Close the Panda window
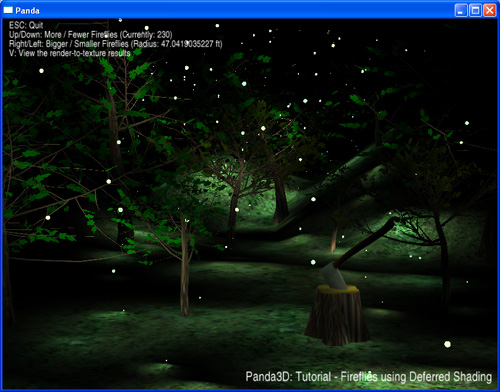Screen dimensions: 500x392 490,10
